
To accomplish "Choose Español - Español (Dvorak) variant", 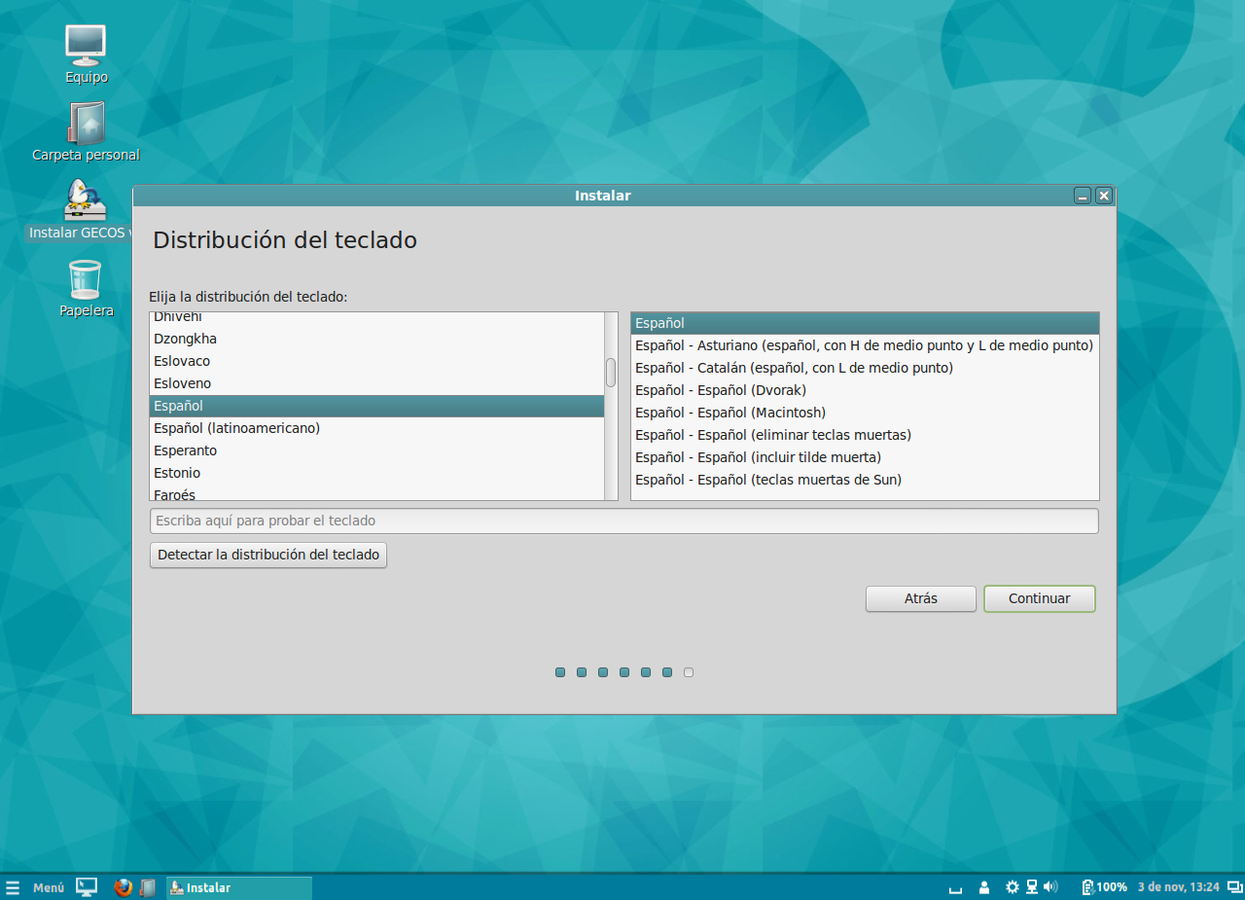I will (x=720, y=390).
